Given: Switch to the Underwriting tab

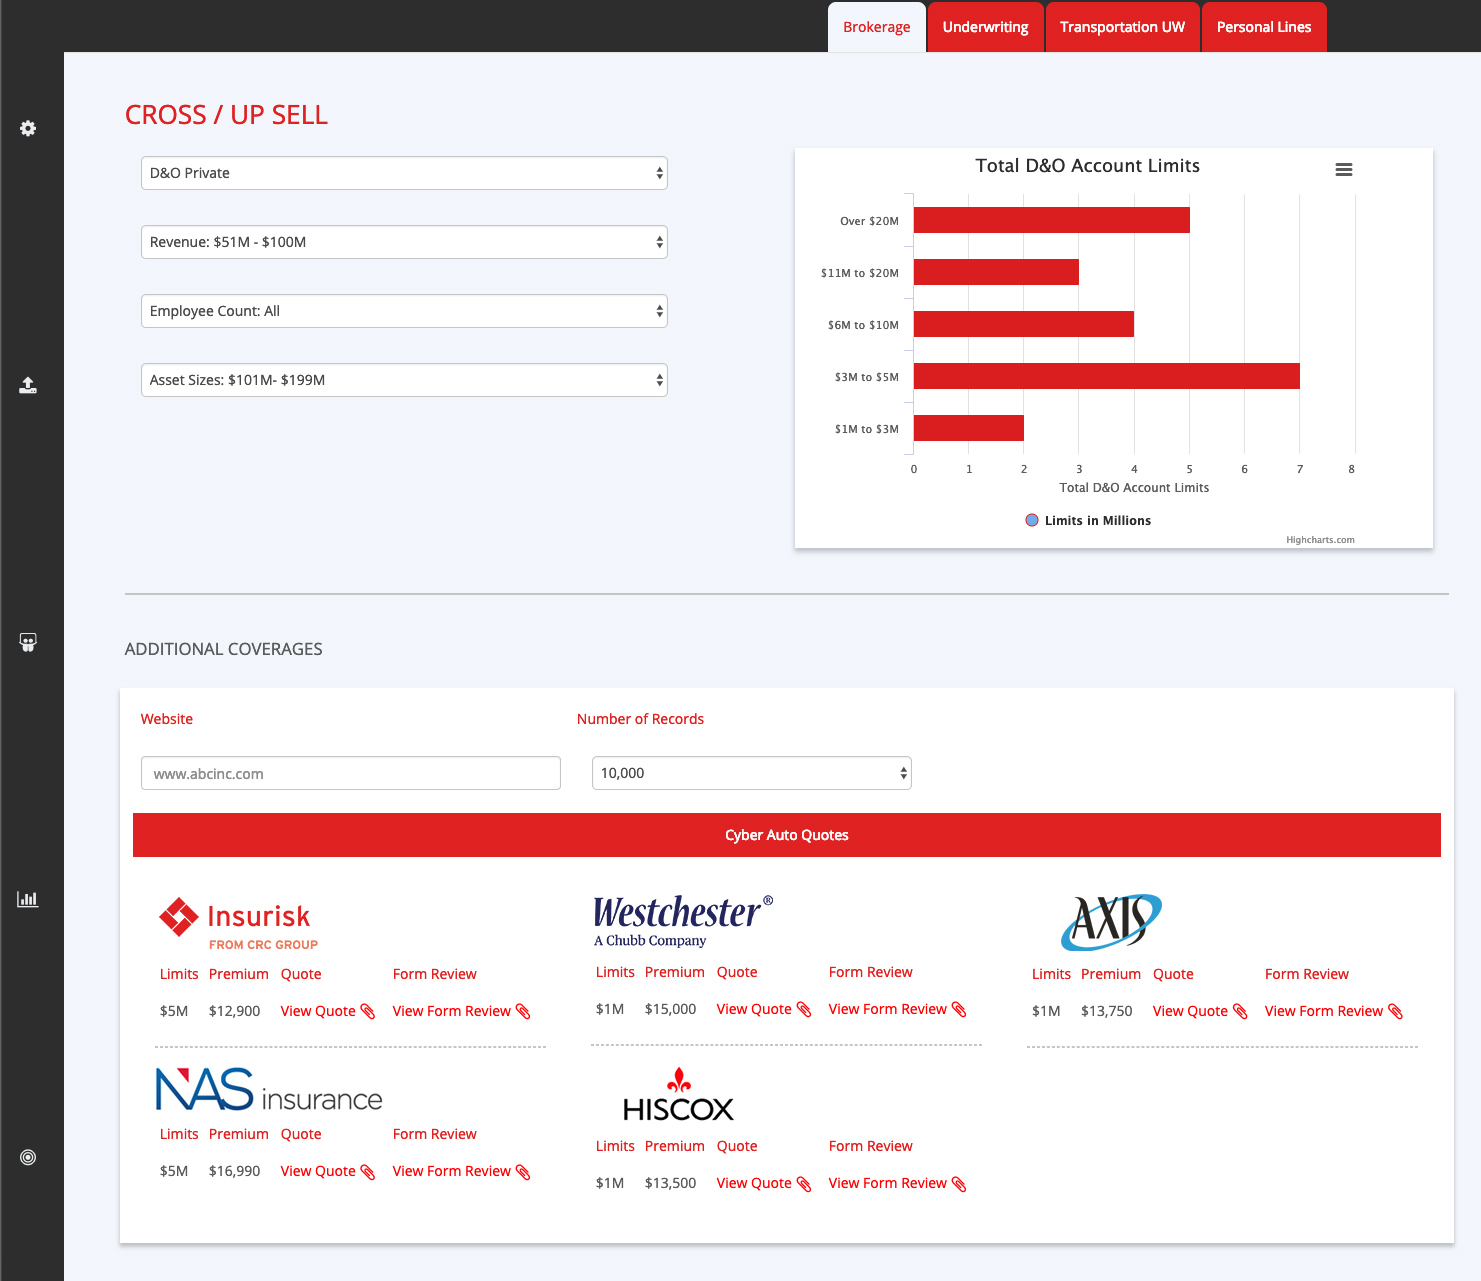Looking at the screenshot, I should (985, 27).
